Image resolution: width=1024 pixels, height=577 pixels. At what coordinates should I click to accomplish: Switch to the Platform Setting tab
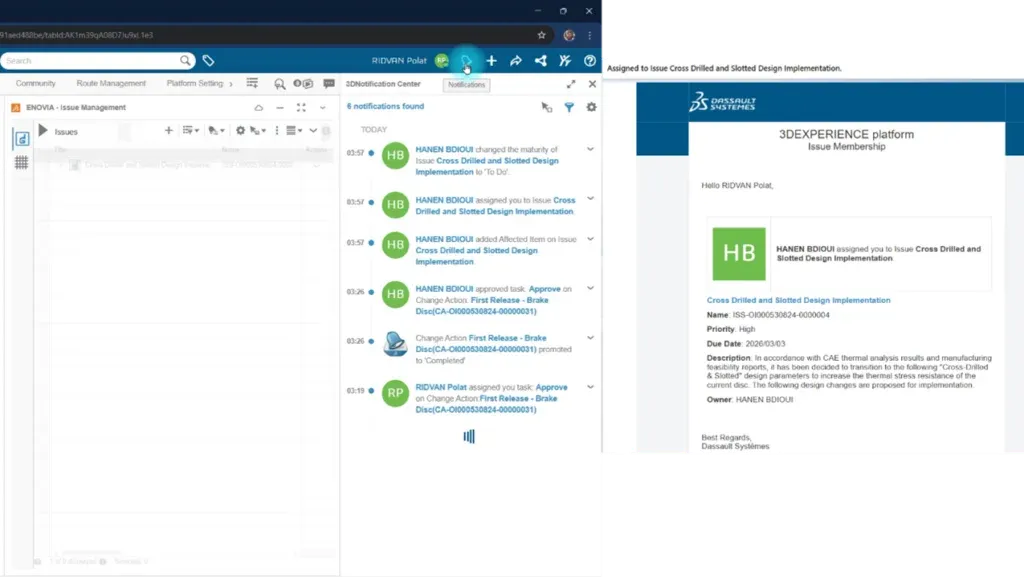click(195, 84)
